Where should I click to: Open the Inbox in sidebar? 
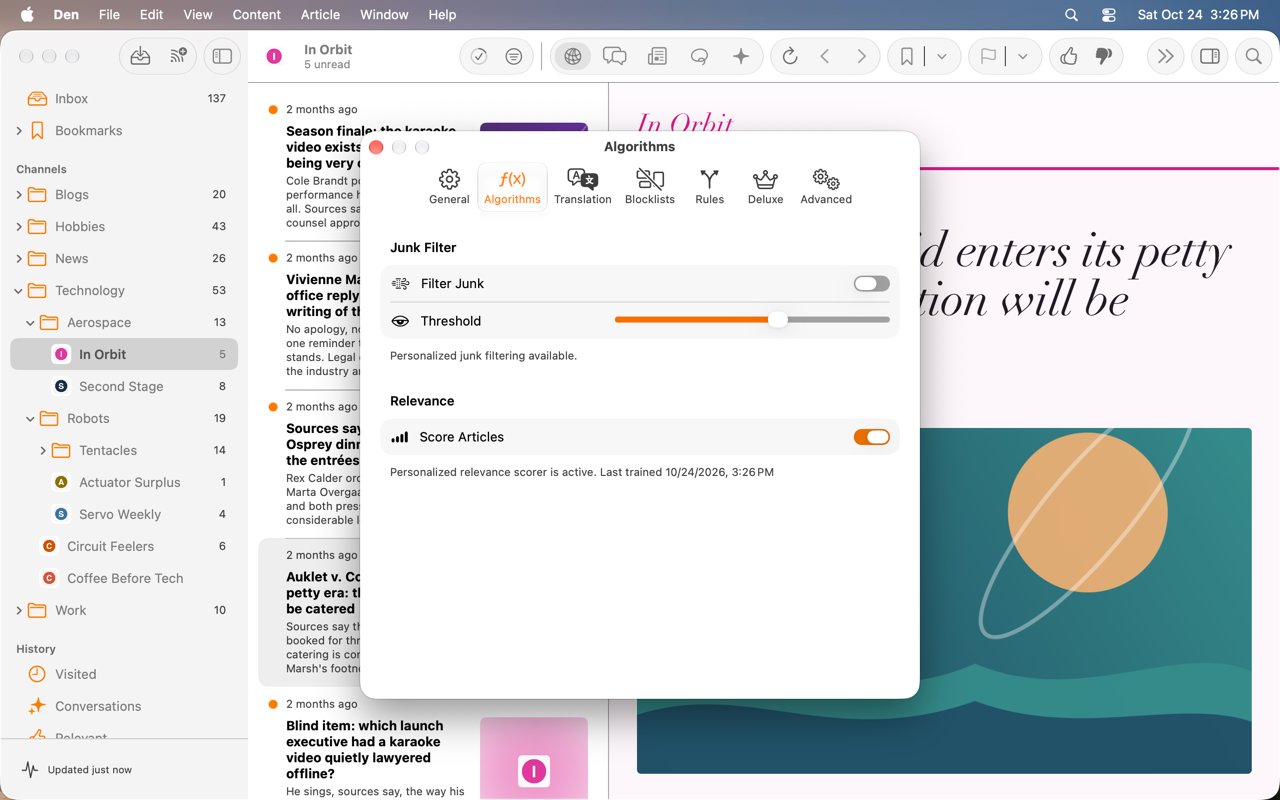tap(124, 99)
